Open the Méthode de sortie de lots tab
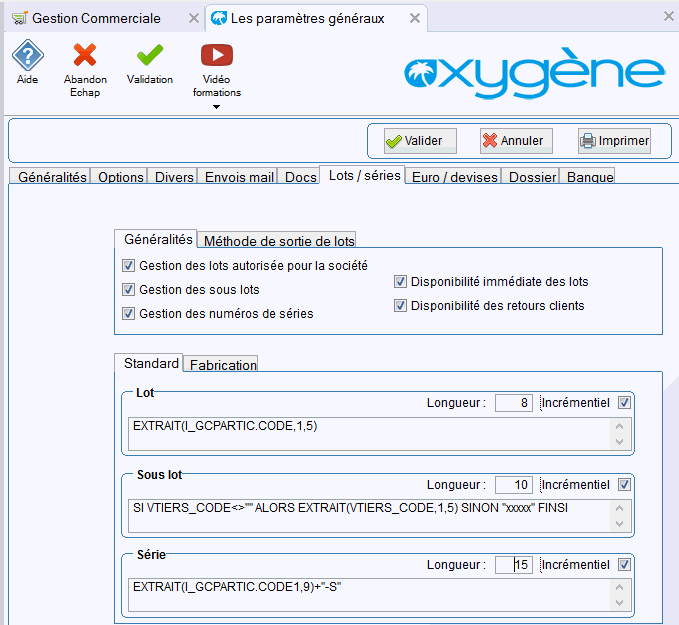Screen dimensions: 679x625 279,240
